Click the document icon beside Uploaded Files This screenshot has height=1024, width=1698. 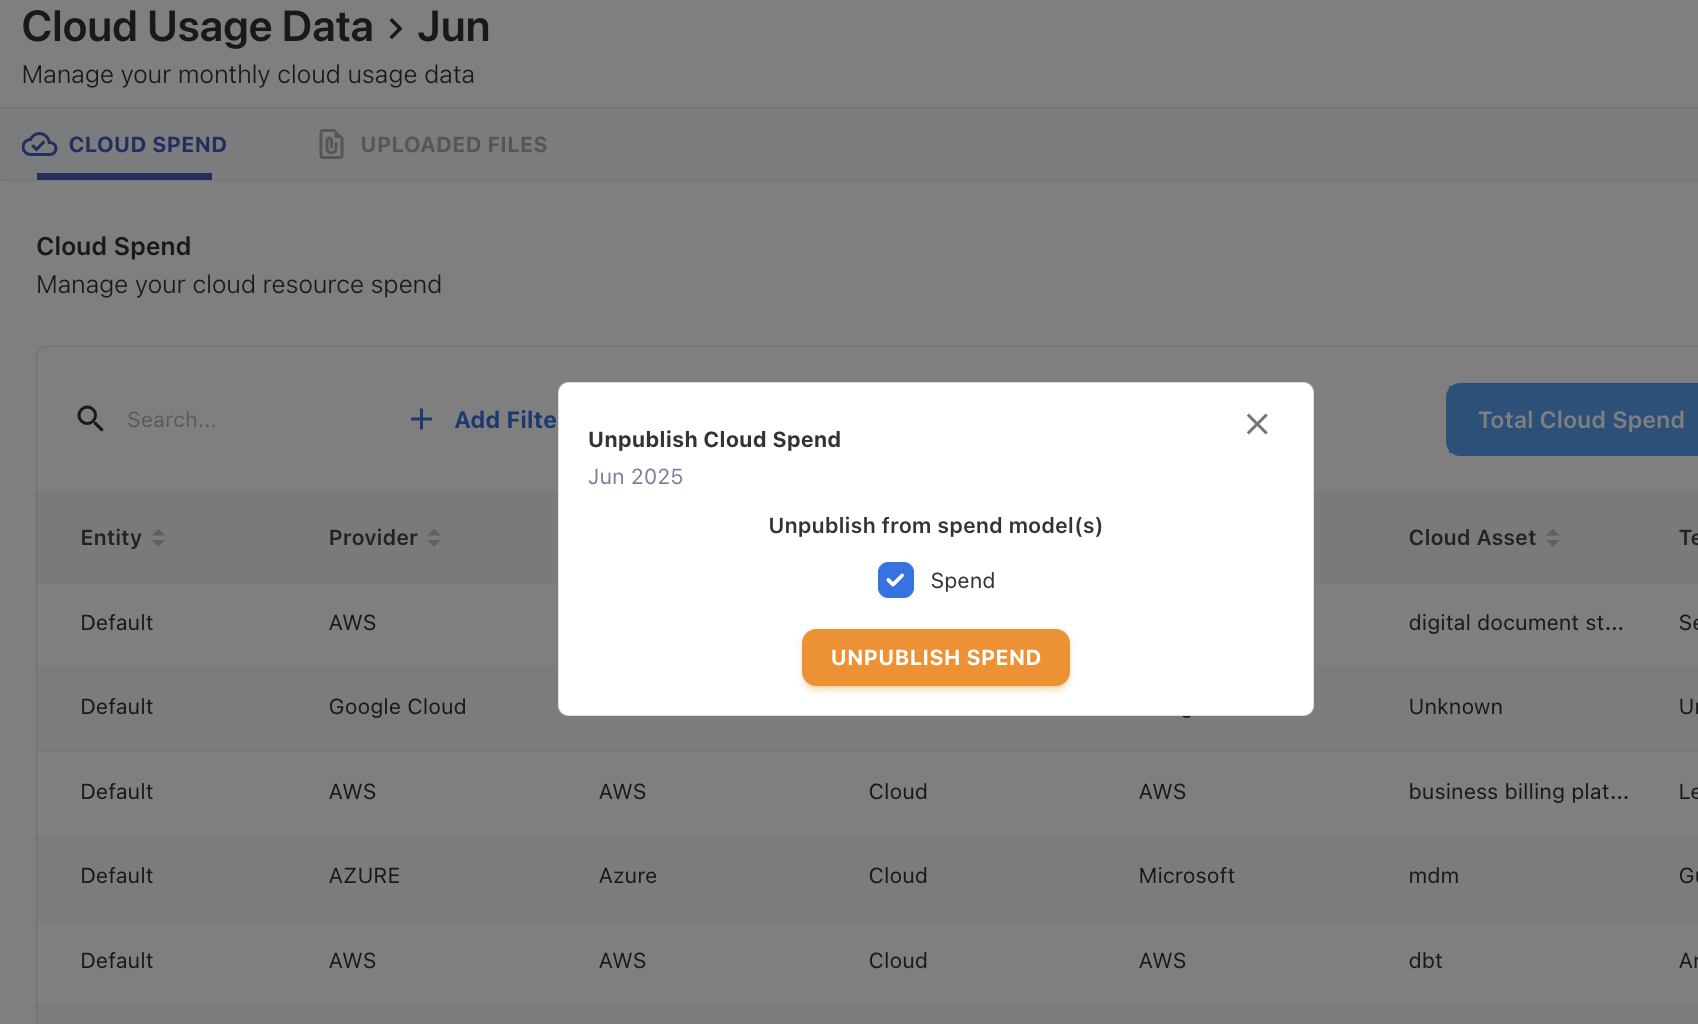[329, 144]
